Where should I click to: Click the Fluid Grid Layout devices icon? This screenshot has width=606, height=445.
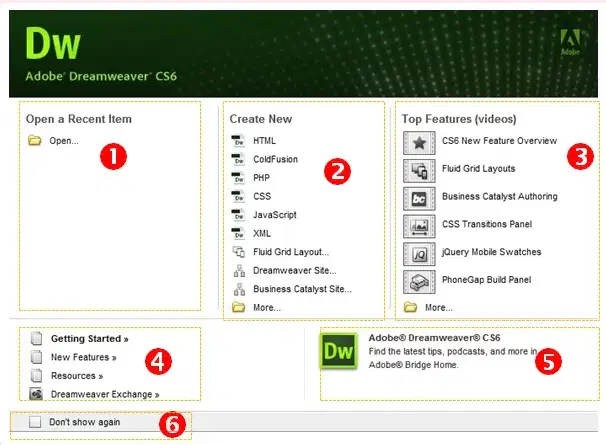coord(238,252)
